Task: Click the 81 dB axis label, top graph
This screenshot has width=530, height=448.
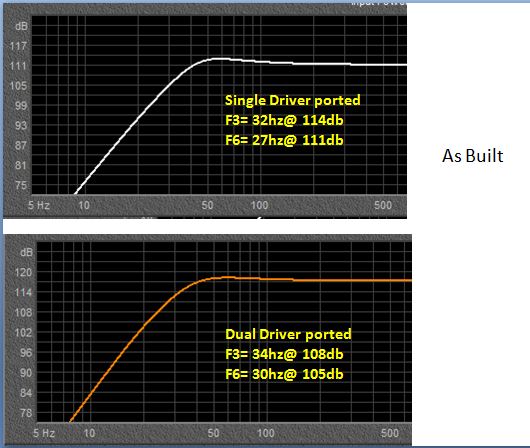Action: click(20, 165)
